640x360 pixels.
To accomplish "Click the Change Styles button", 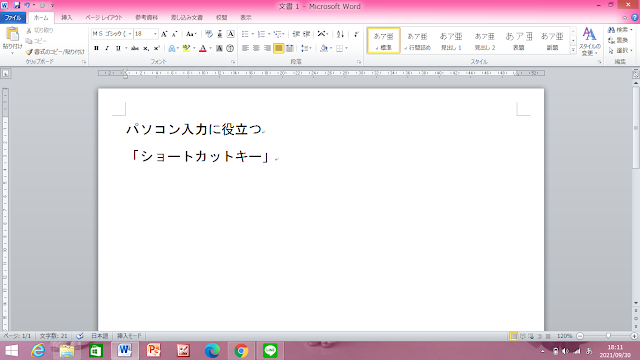I will (x=589, y=42).
